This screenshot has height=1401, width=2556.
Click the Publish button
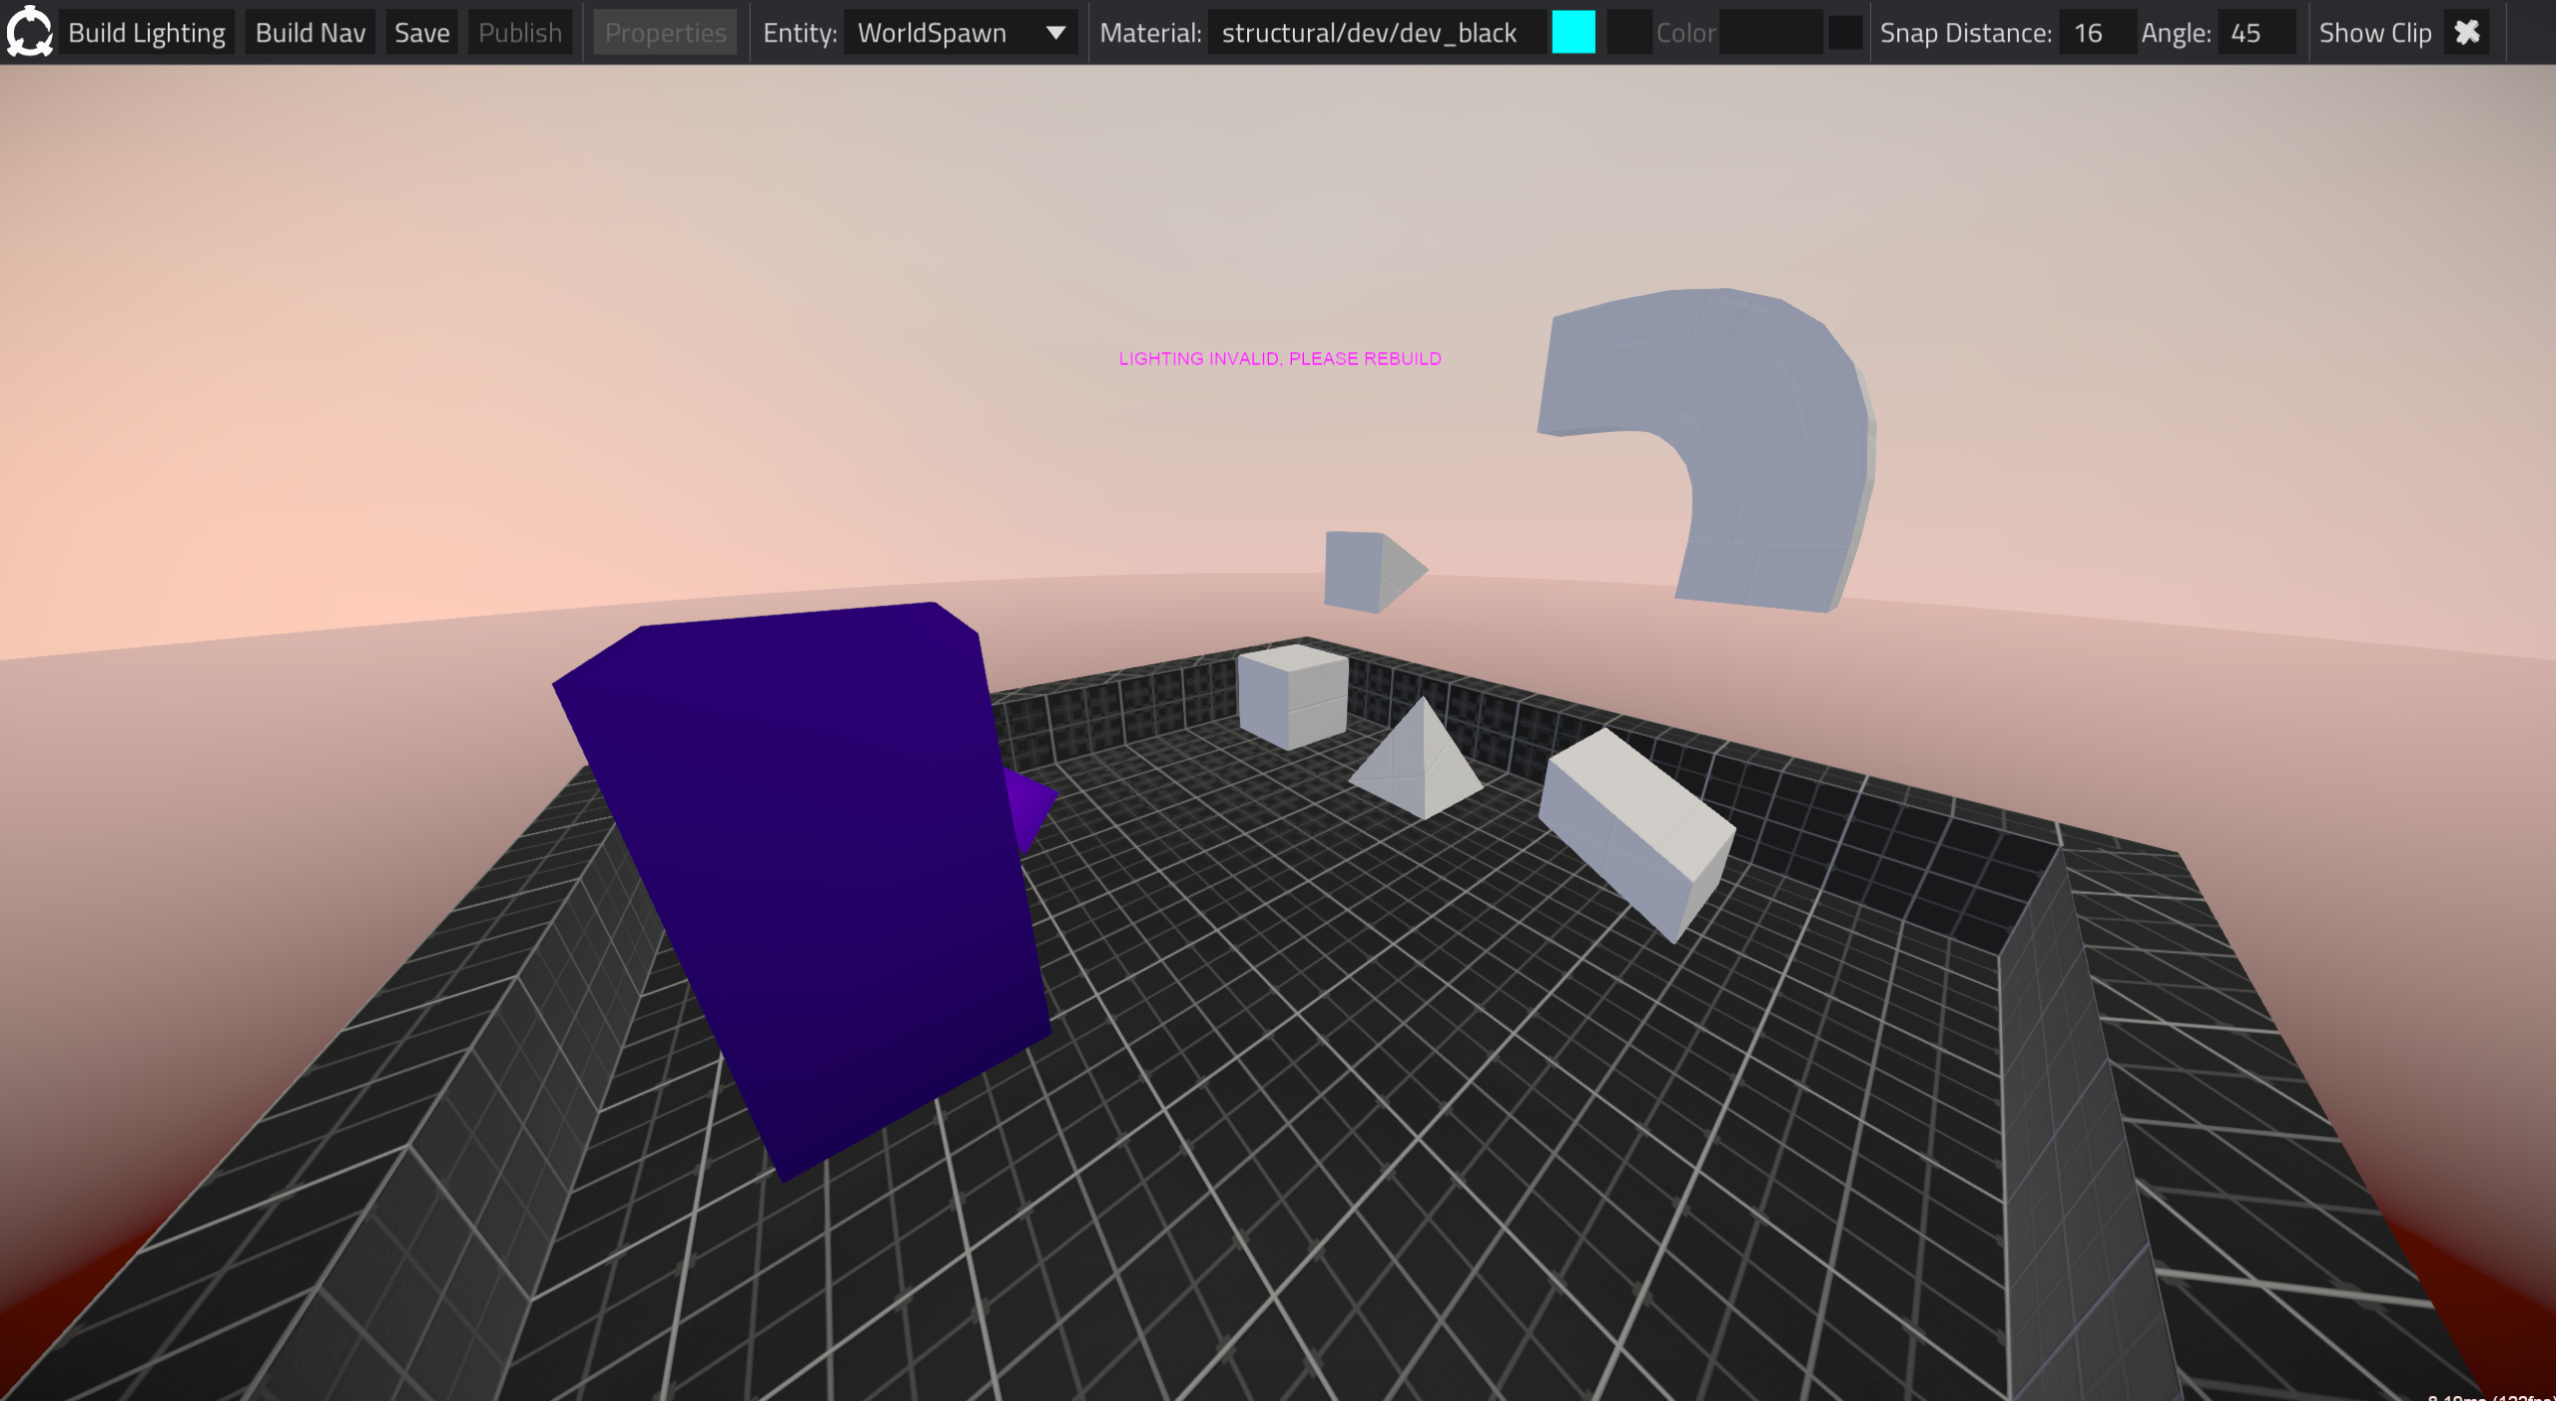pos(519,33)
